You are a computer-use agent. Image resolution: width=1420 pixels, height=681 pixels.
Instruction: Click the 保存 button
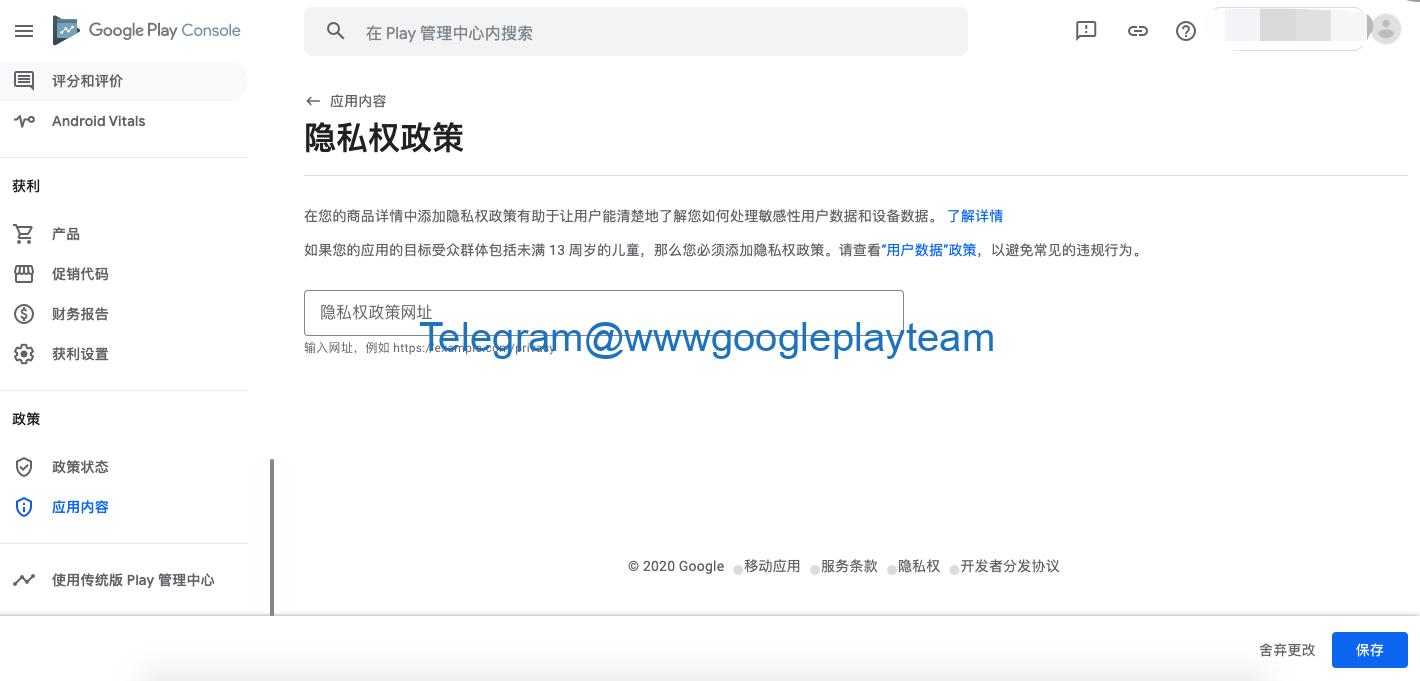tap(1370, 650)
